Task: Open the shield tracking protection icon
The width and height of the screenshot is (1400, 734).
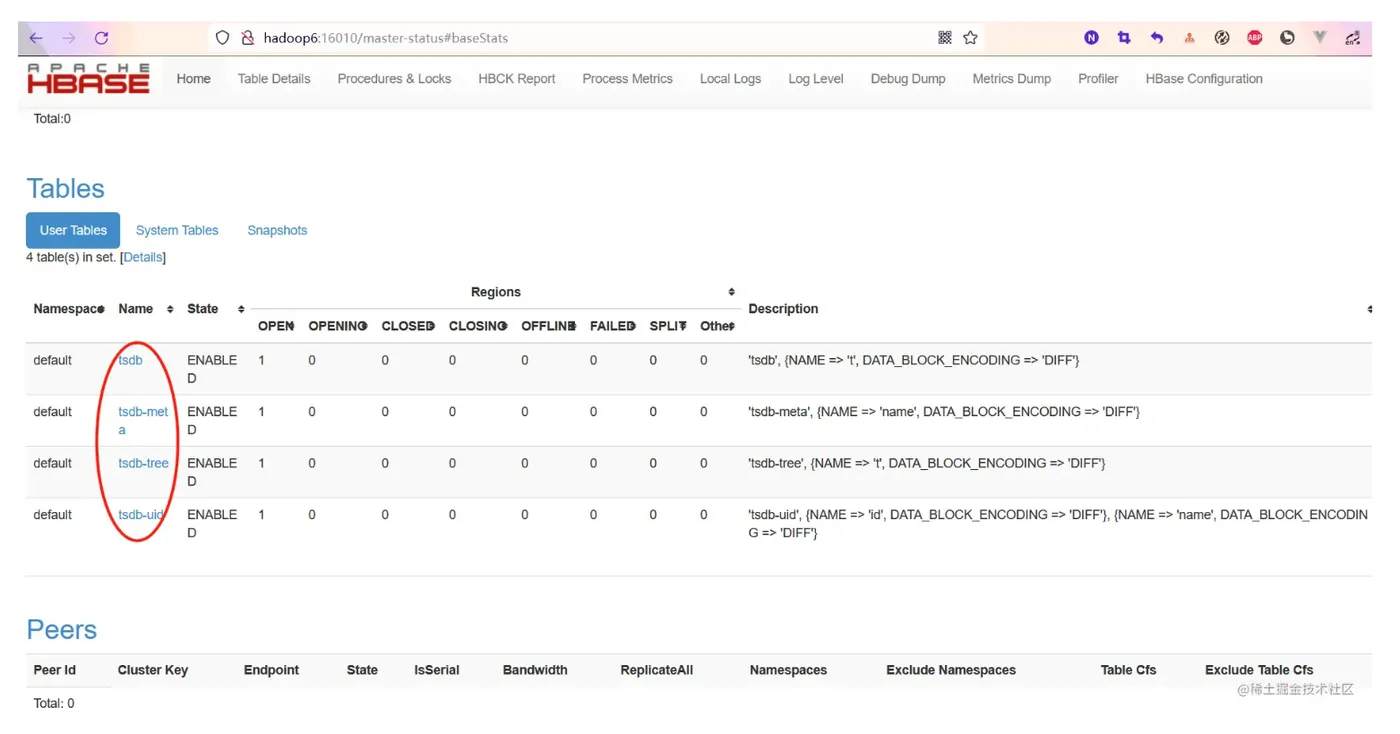Action: [x=223, y=38]
